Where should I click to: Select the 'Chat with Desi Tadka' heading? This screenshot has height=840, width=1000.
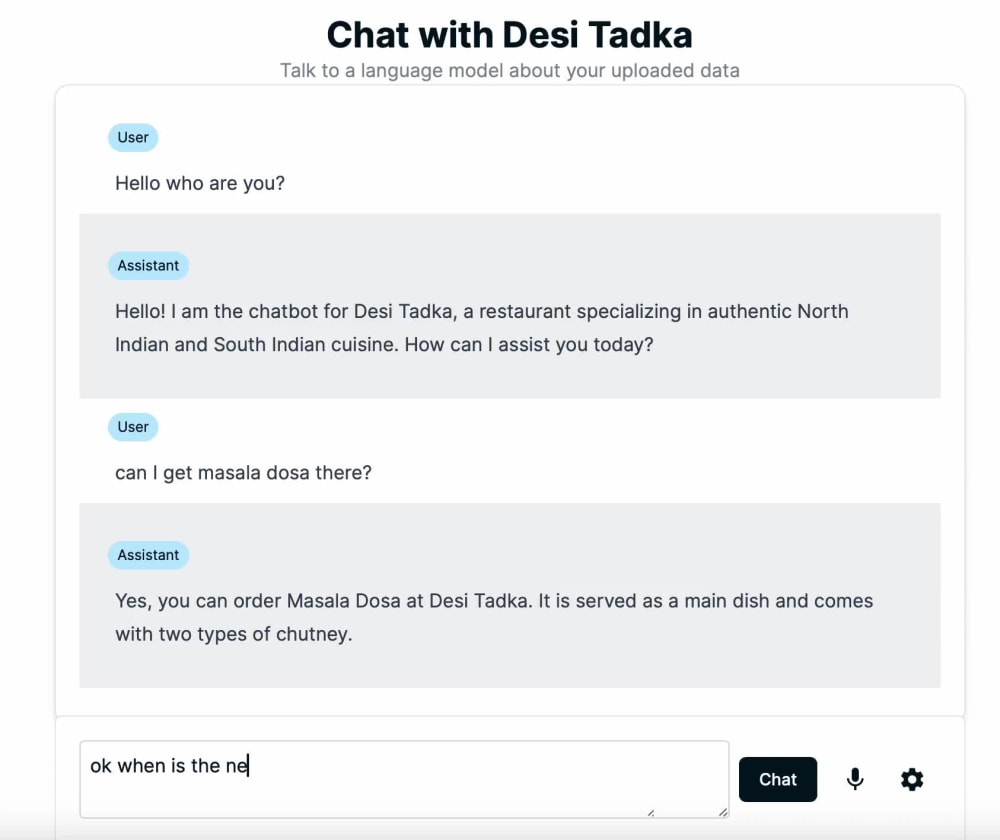[x=509, y=34]
